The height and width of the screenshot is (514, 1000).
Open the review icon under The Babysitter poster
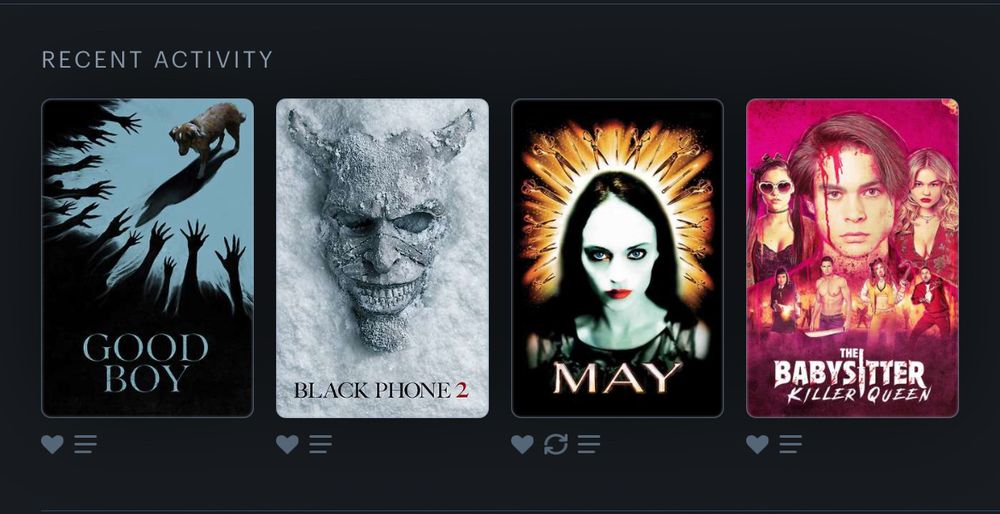click(790, 444)
